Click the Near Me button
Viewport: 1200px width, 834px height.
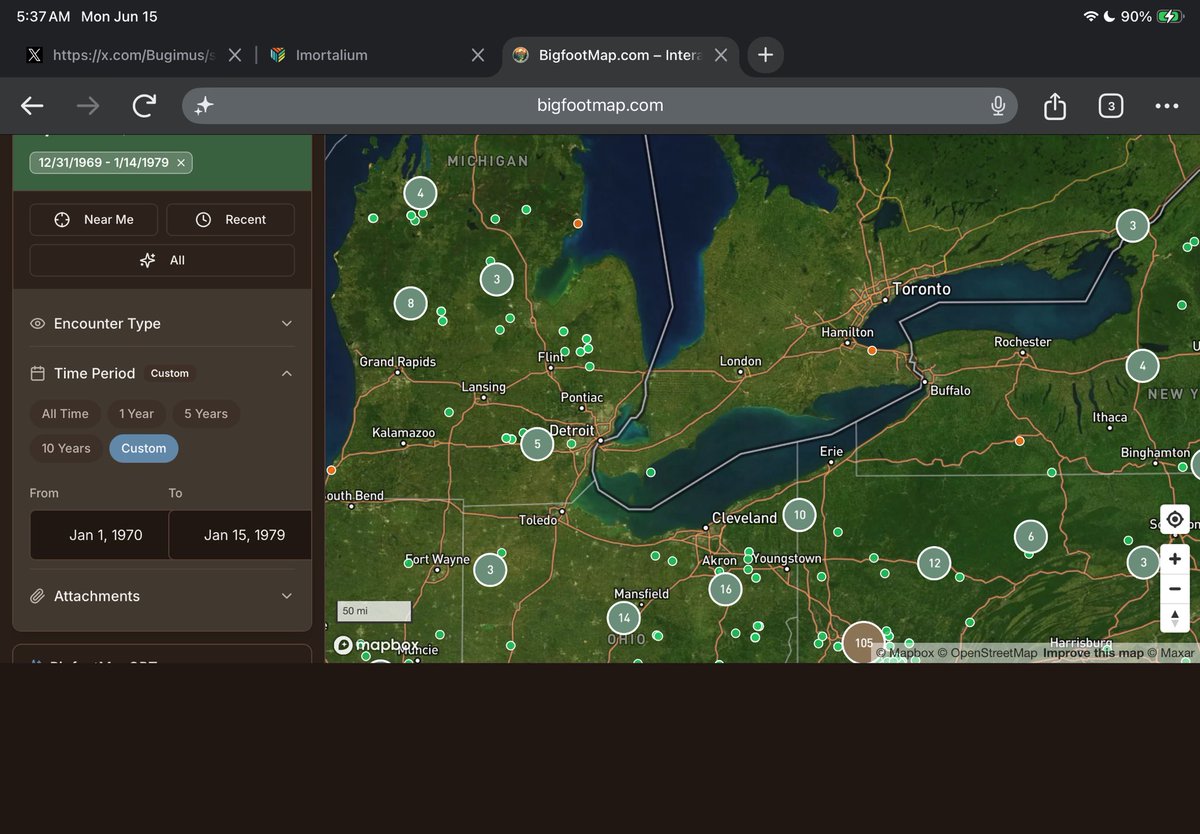point(95,220)
